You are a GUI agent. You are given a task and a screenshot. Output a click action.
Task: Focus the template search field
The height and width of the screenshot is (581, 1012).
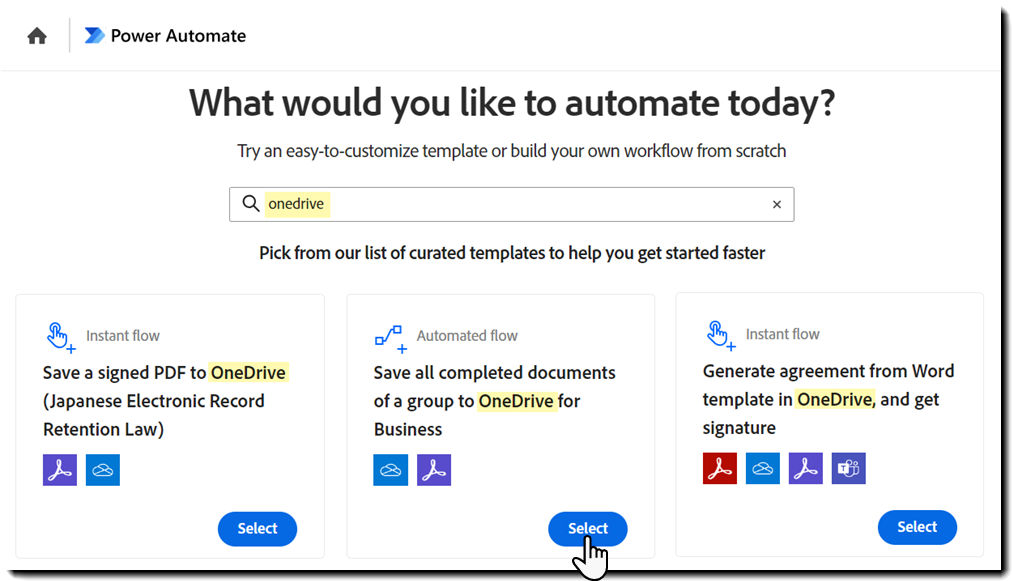pos(511,204)
